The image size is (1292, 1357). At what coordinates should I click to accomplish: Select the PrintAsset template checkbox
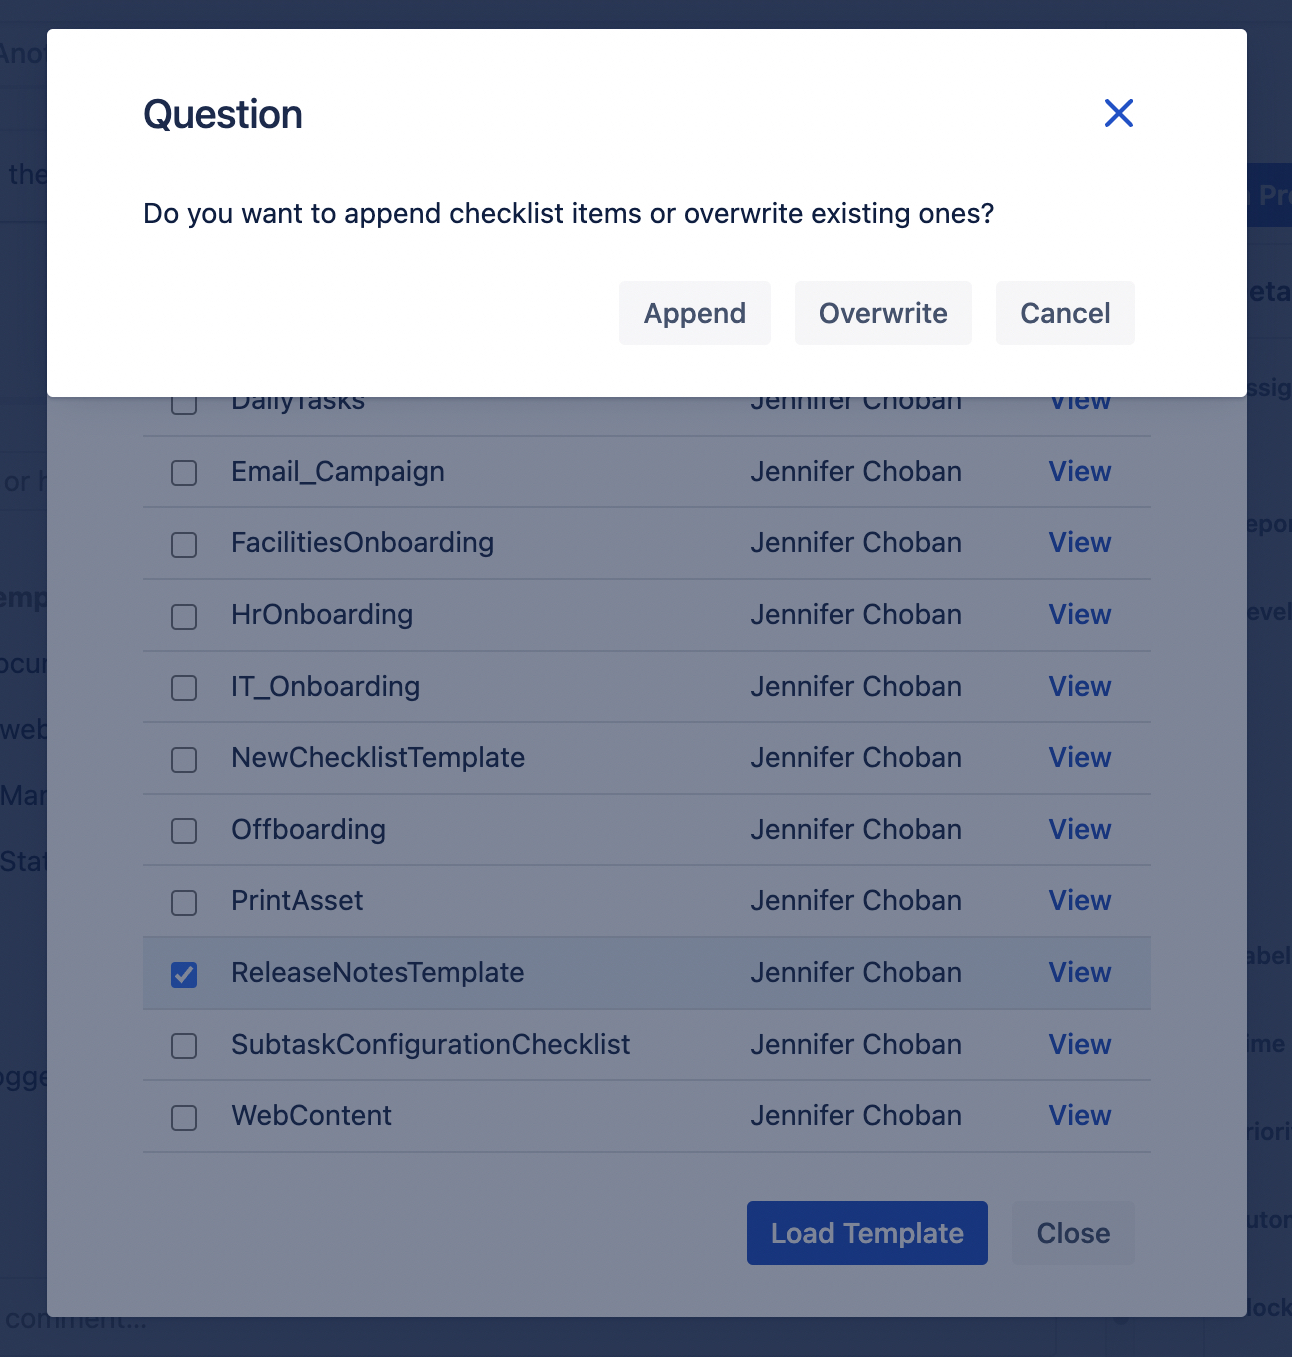184,903
